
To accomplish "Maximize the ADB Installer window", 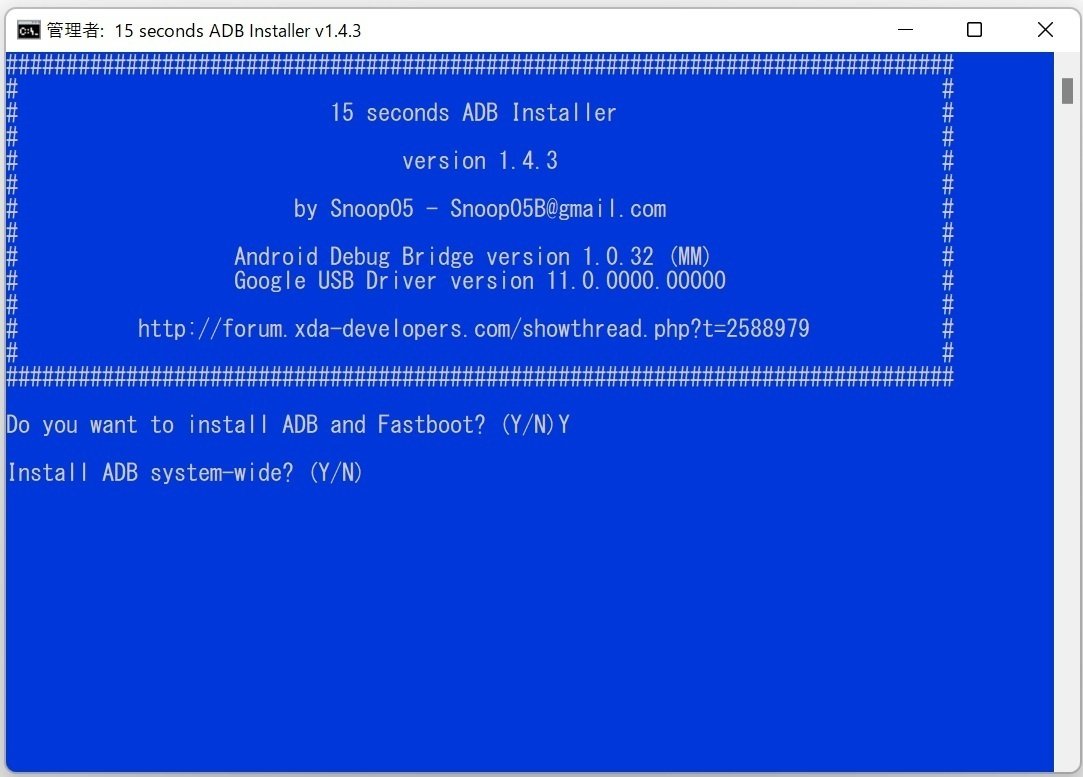I will coord(975,30).
